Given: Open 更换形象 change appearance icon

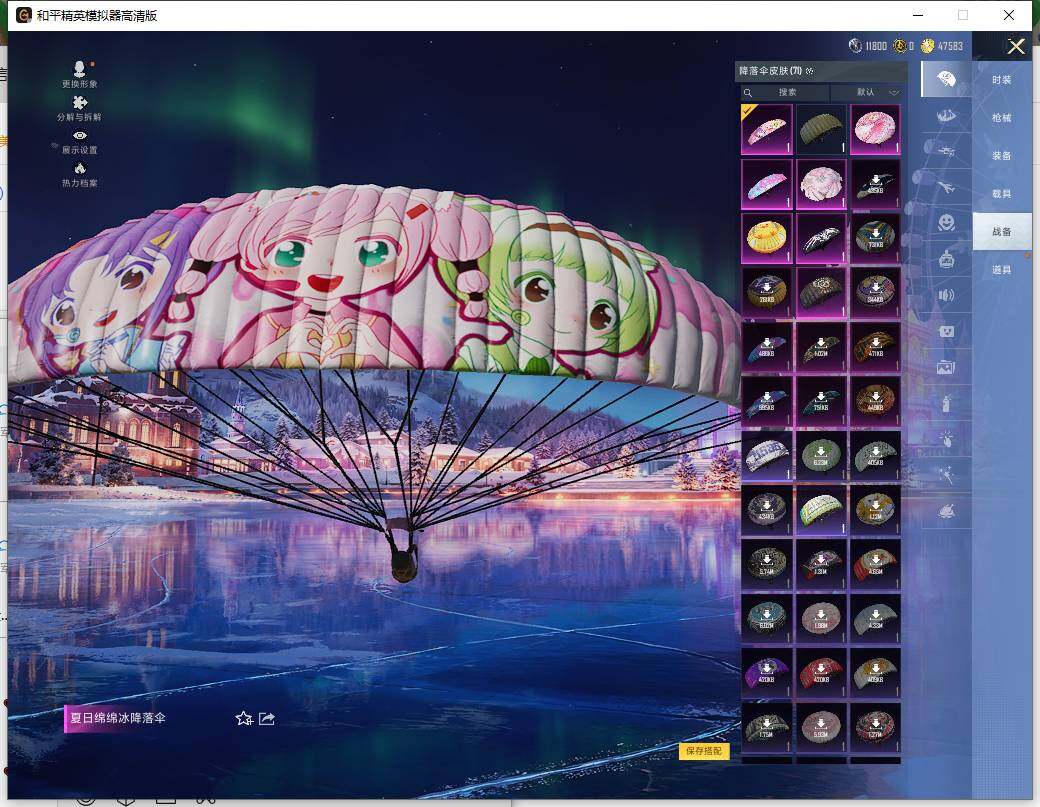Looking at the screenshot, I should [x=80, y=74].
